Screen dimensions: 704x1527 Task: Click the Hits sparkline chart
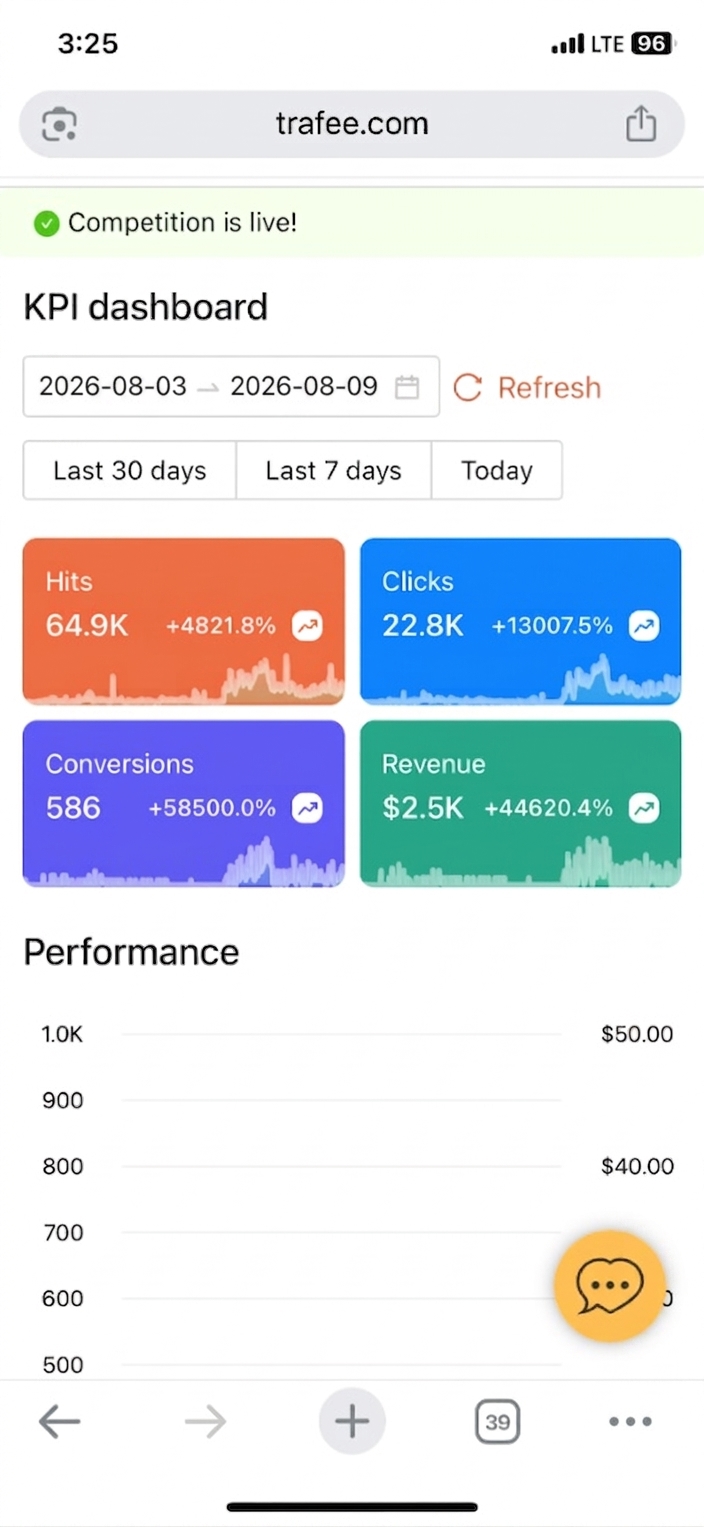coord(183,680)
